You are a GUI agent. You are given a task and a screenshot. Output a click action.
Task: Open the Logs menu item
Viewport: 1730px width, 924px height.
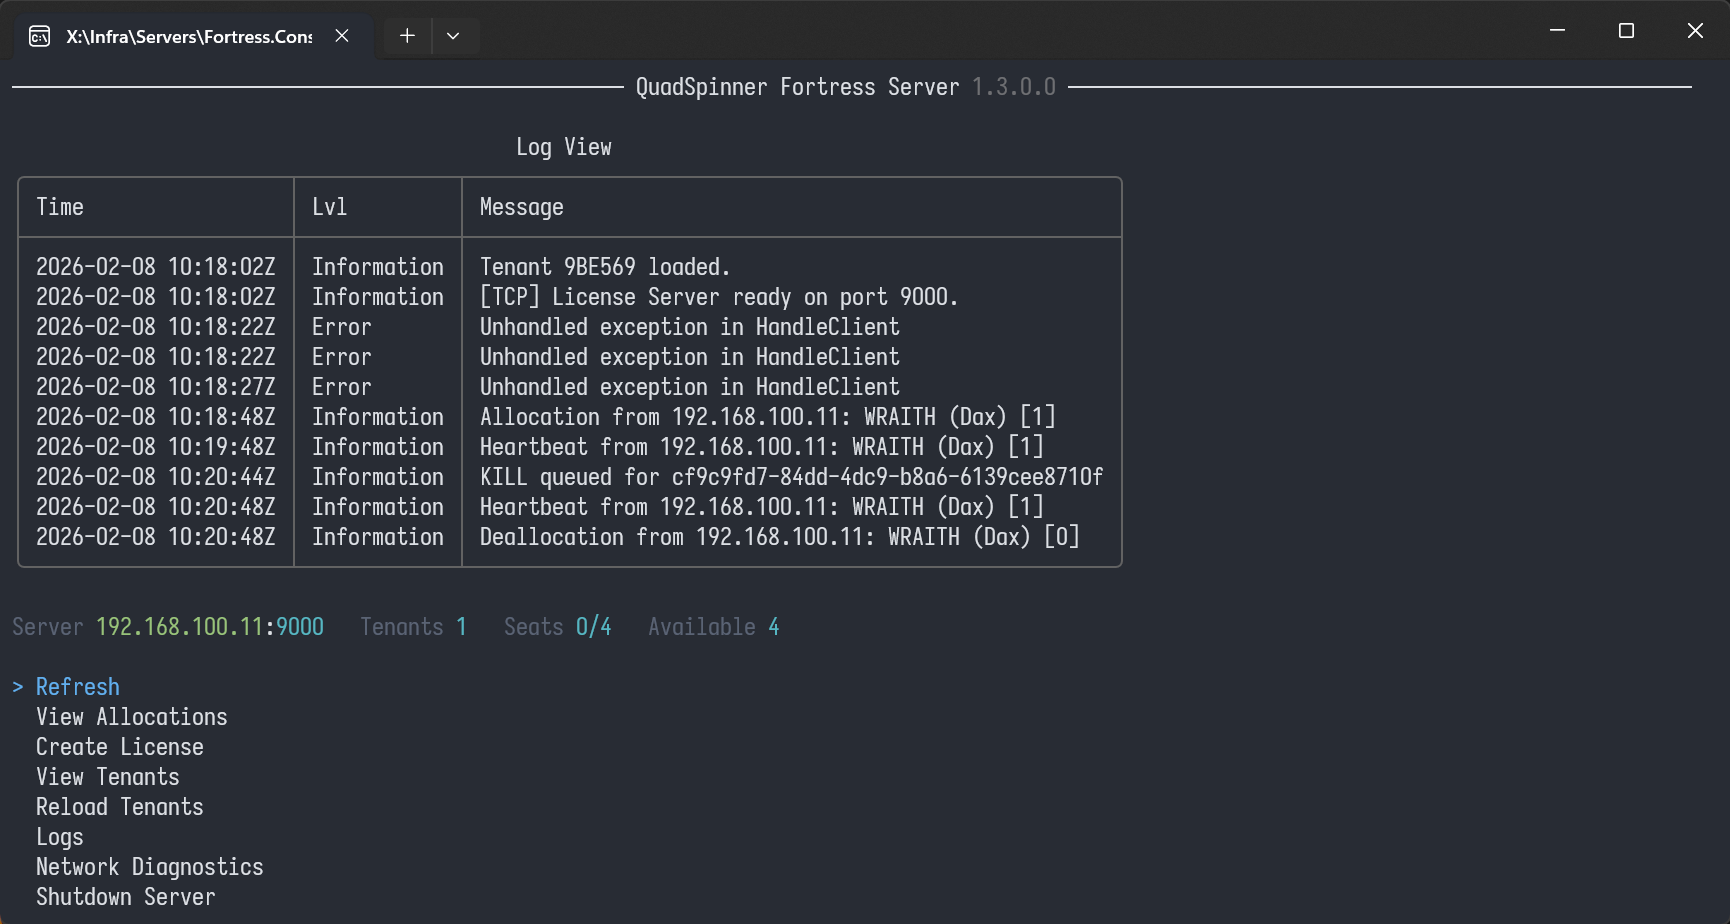coord(60,837)
